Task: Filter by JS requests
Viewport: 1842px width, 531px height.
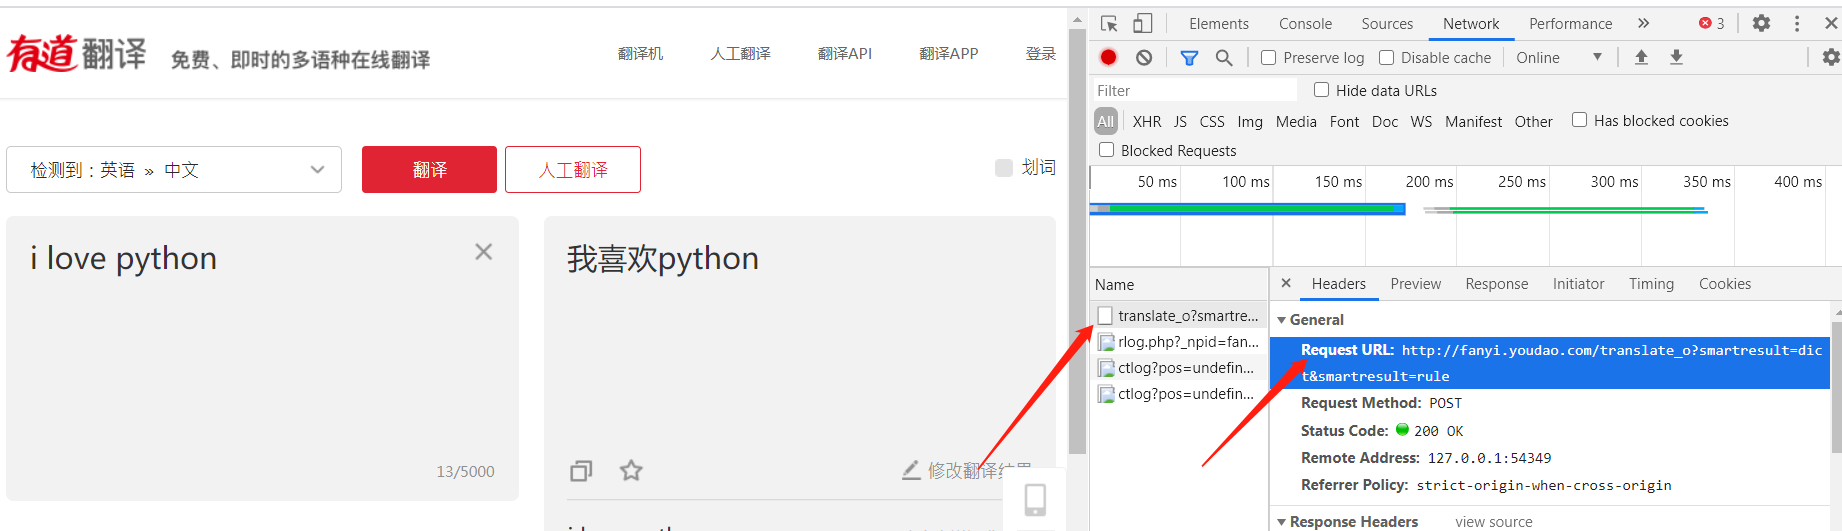Action: click(x=1180, y=121)
